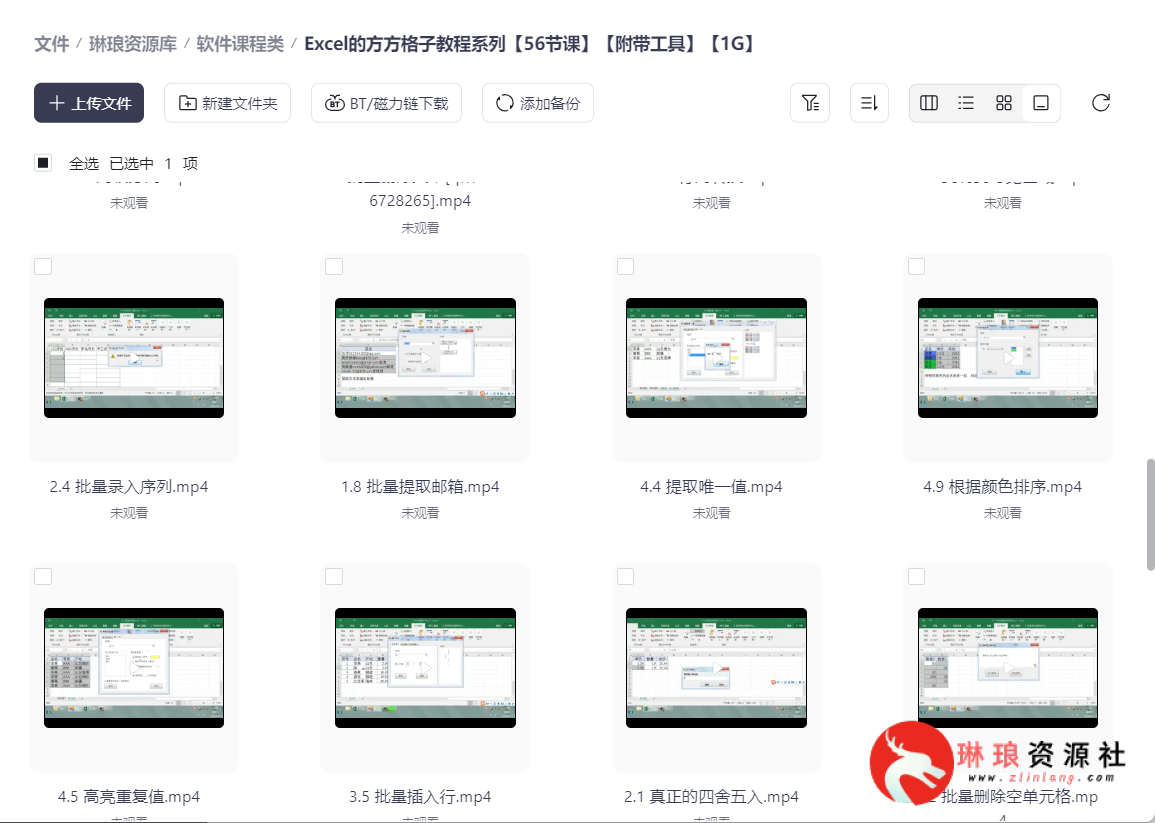The height and width of the screenshot is (823, 1155).
Task: Go to 琳琅资源库 breadcrumb
Action: (x=133, y=44)
